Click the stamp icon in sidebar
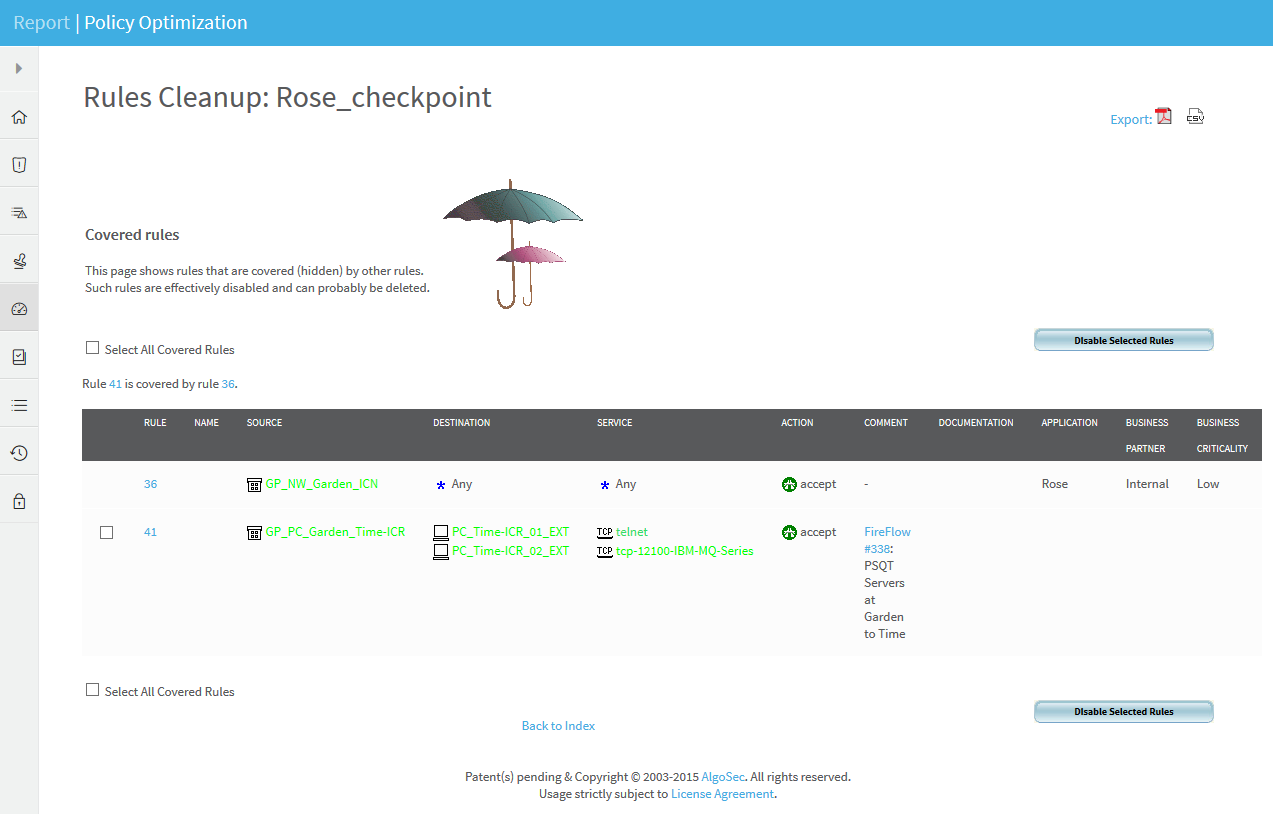The image size is (1273, 814). (x=19, y=261)
